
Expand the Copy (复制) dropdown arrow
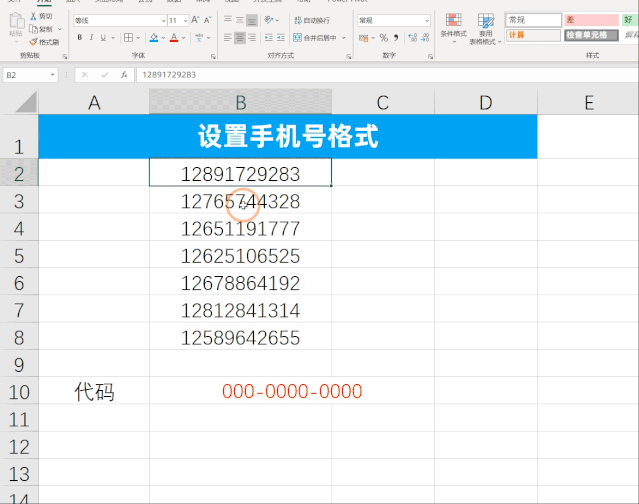[x=59, y=29]
